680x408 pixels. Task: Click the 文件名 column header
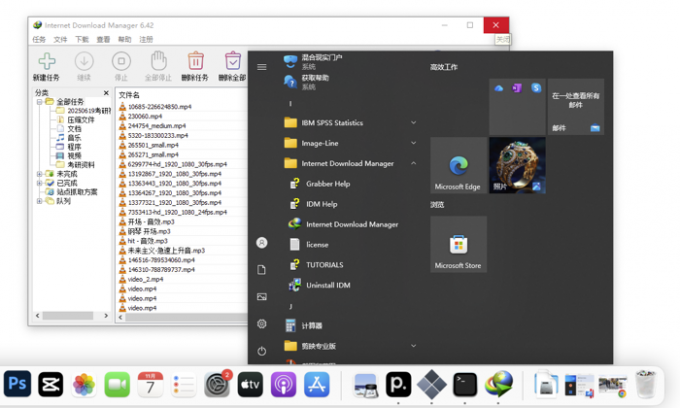pos(129,95)
